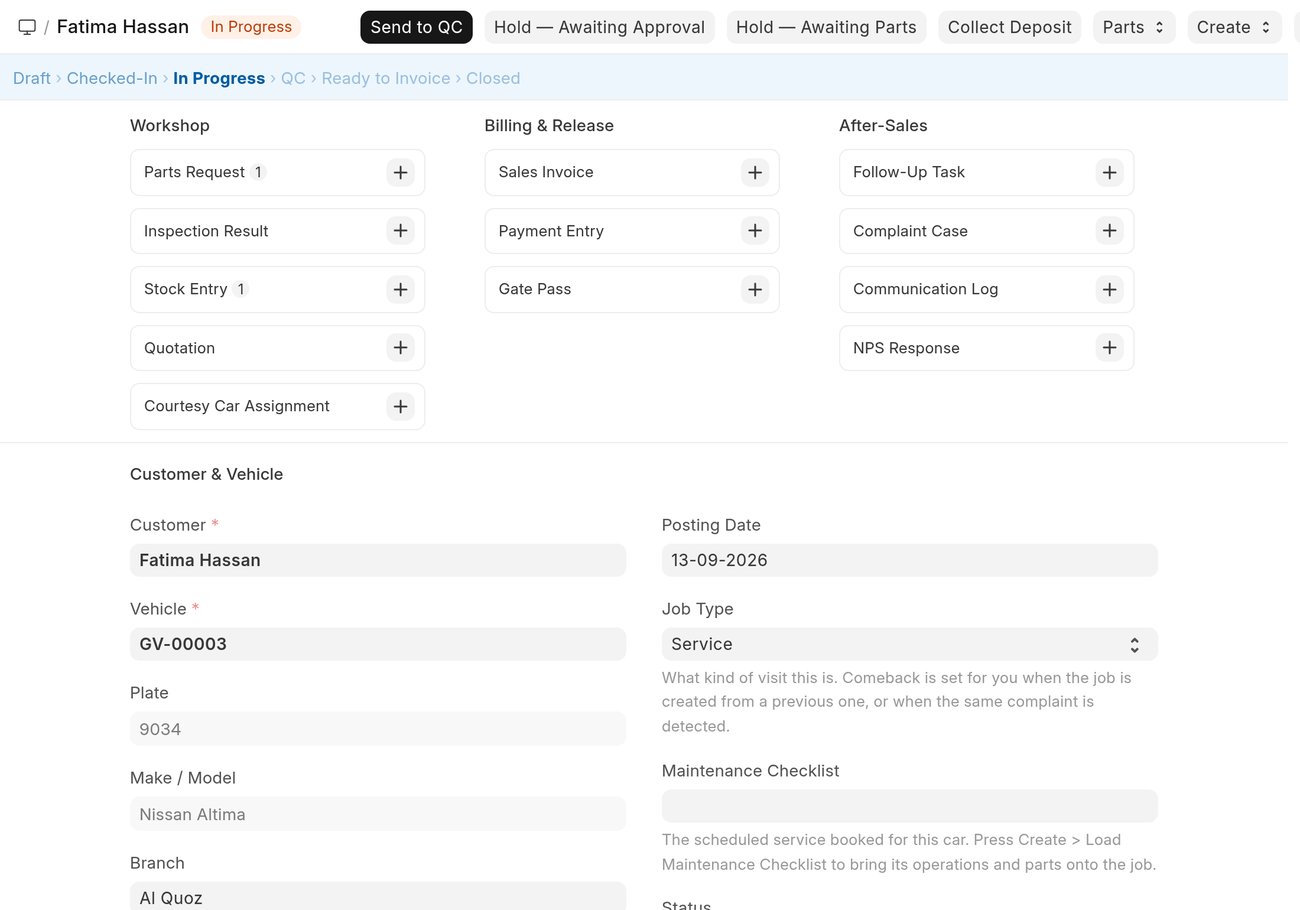Click the Checked-In workflow stage
Screen dimensions: 1300x910
click(112, 78)
